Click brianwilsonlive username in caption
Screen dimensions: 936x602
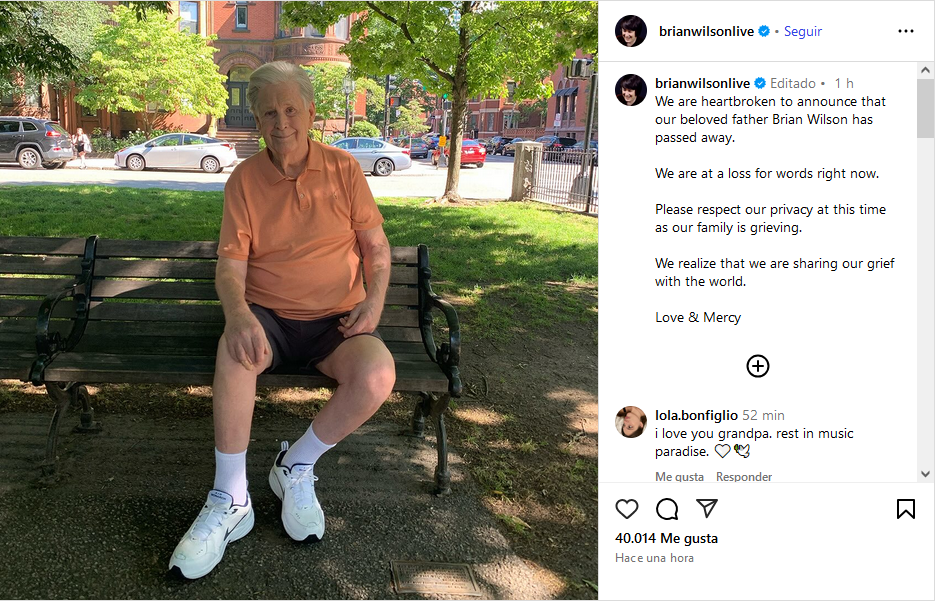(x=702, y=83)
